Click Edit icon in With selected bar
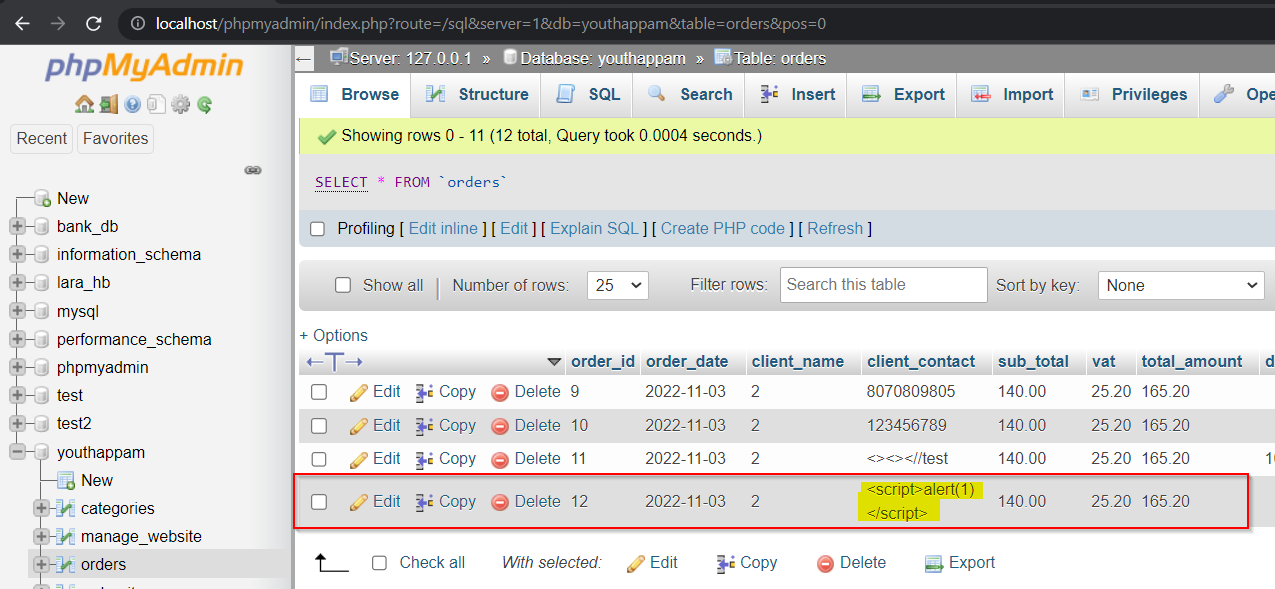Image resolution: width=1275 pixels, height=589 pixels. (x=636, y=563)
